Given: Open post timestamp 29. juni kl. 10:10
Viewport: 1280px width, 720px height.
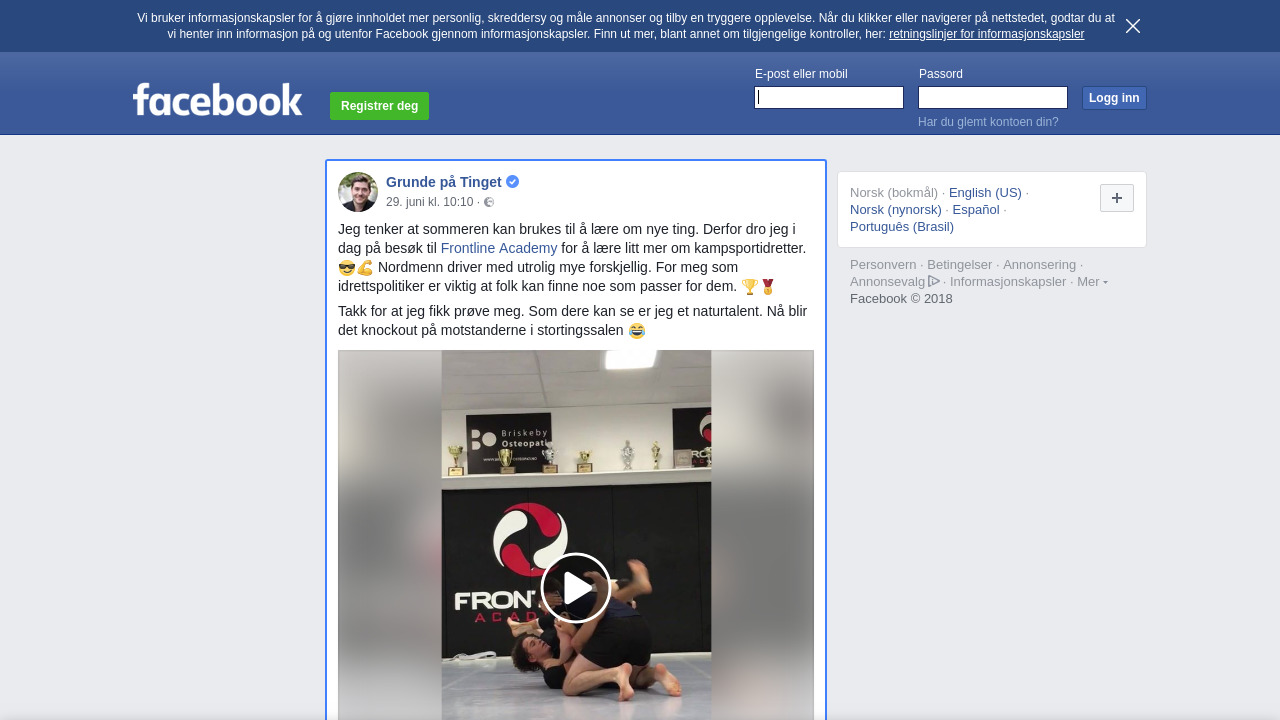Looking at the screenshot, I should [x=430, y=202].
